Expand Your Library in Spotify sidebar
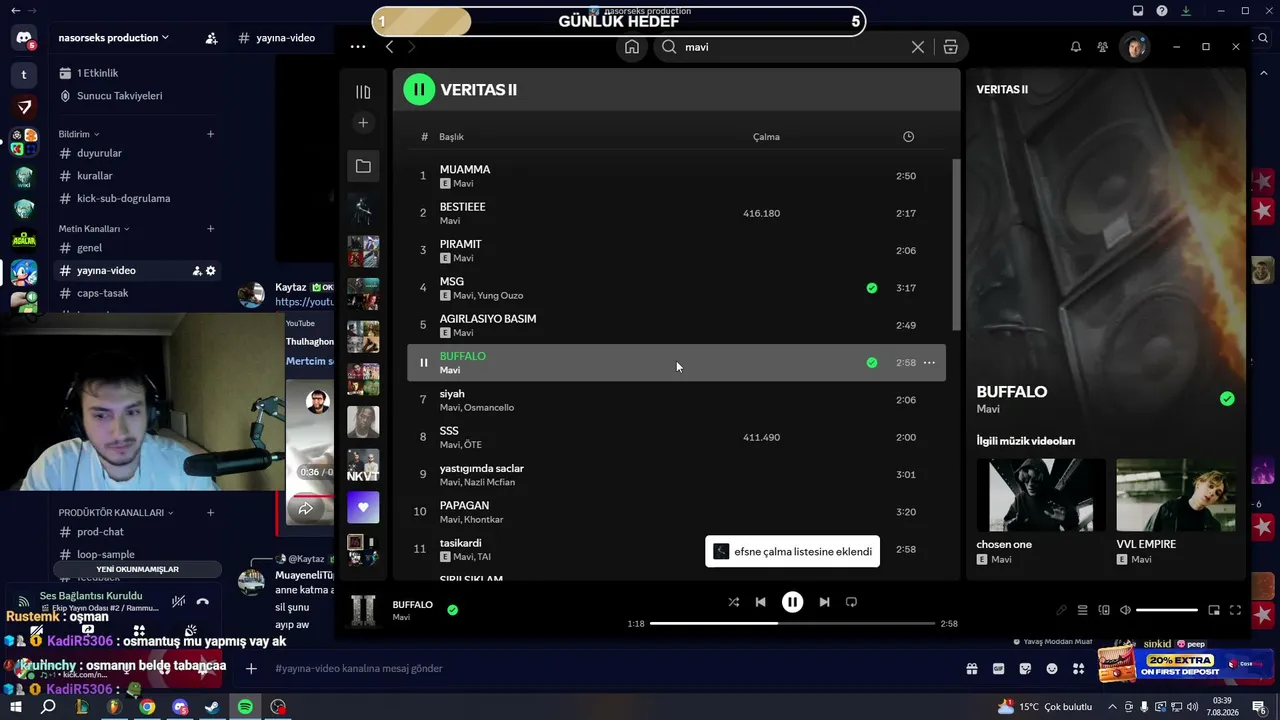1280x720 pixels. click(363, 92)
